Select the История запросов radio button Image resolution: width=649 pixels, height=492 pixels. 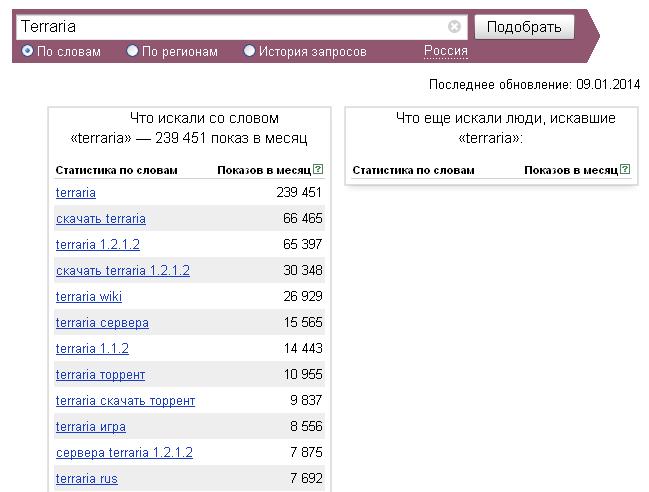pos(249,51)
